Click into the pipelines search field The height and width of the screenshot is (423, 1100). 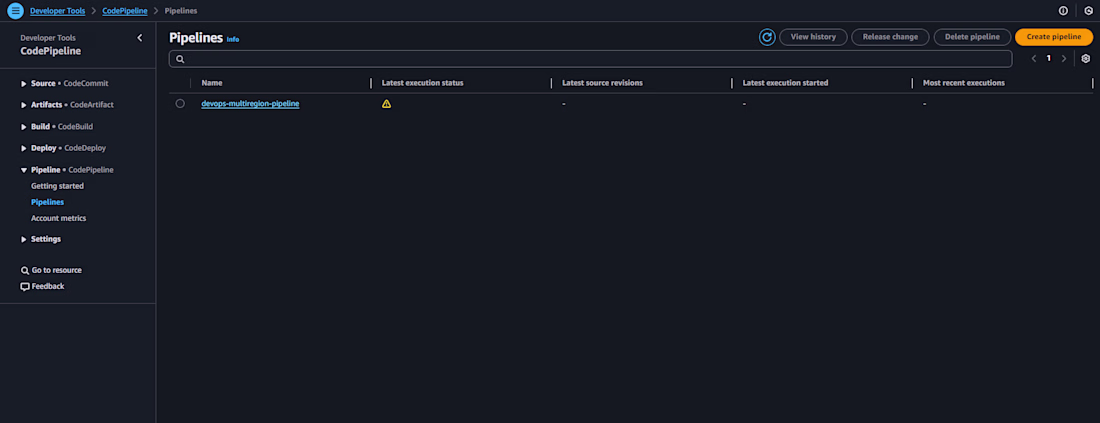click(591, 59)
